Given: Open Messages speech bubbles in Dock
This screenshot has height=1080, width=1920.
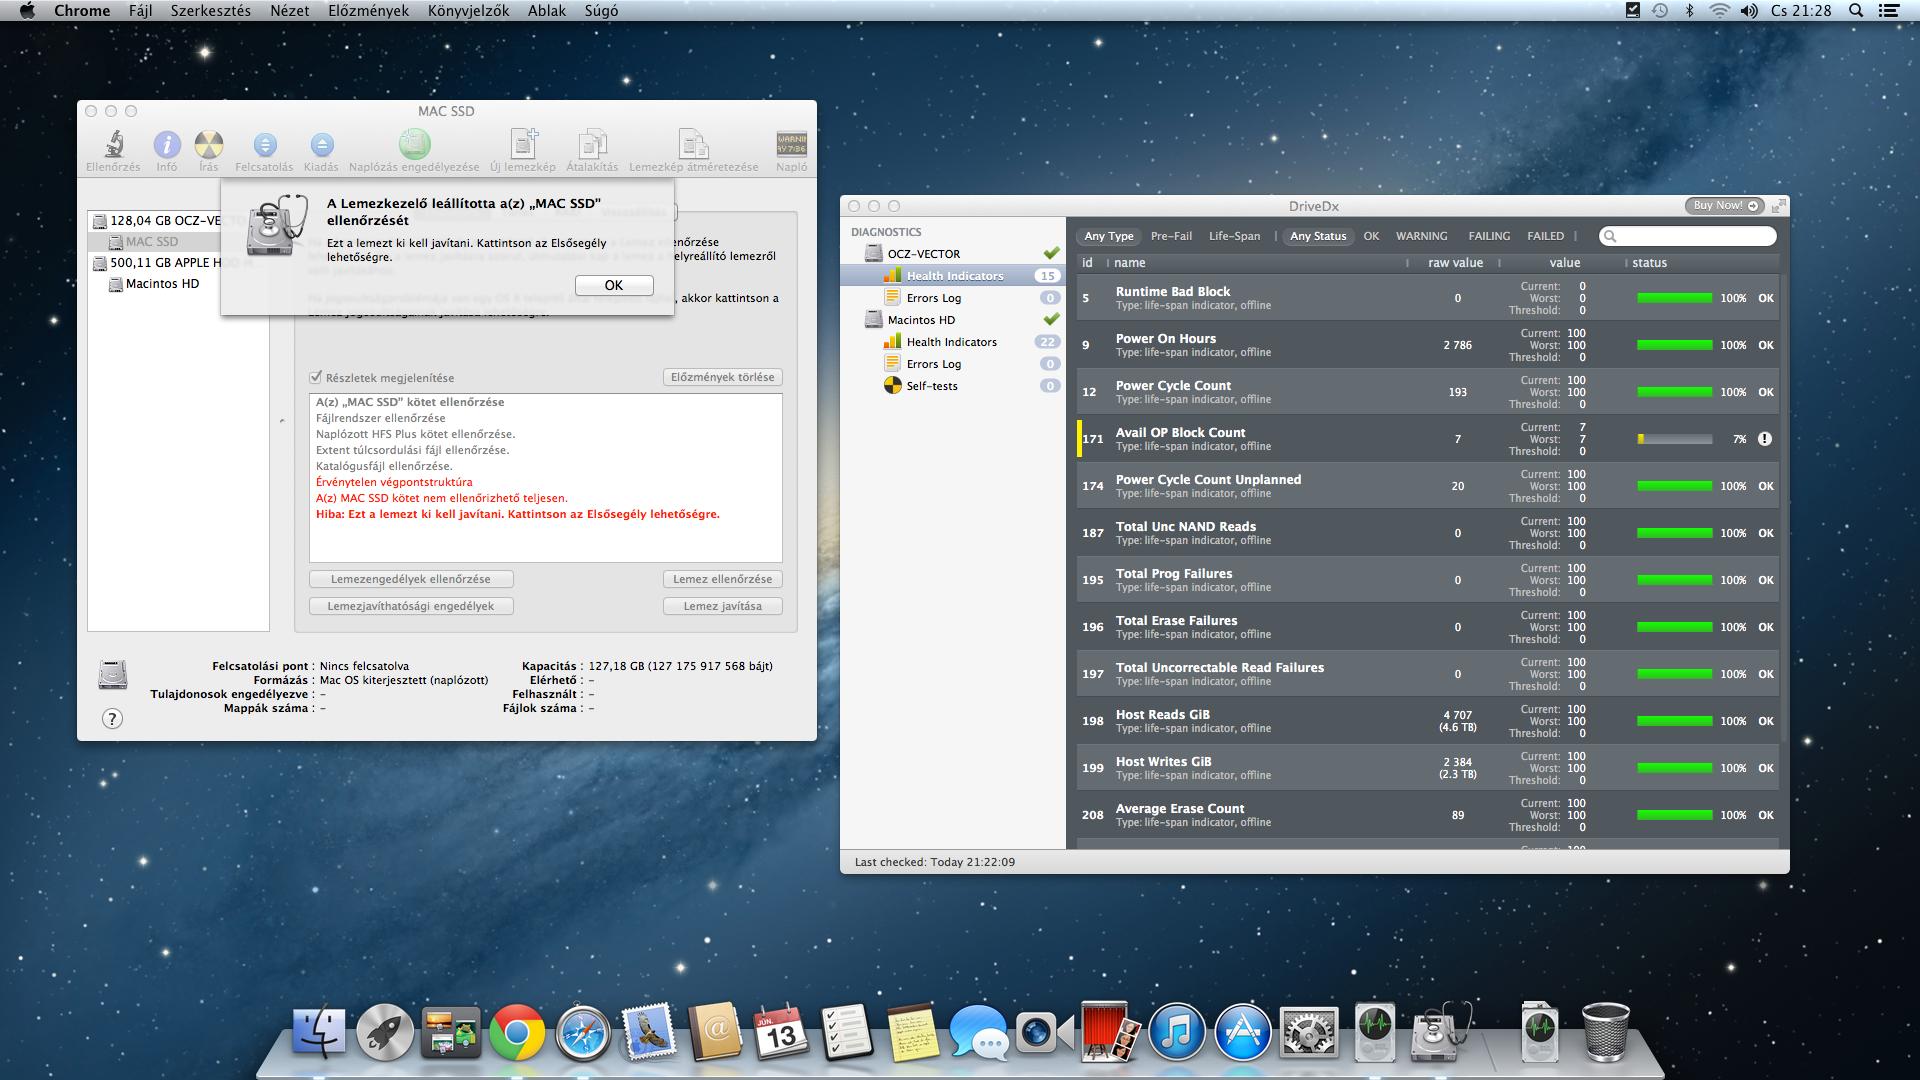Looking at the screenshot, I should click(x=979, y=1032).
